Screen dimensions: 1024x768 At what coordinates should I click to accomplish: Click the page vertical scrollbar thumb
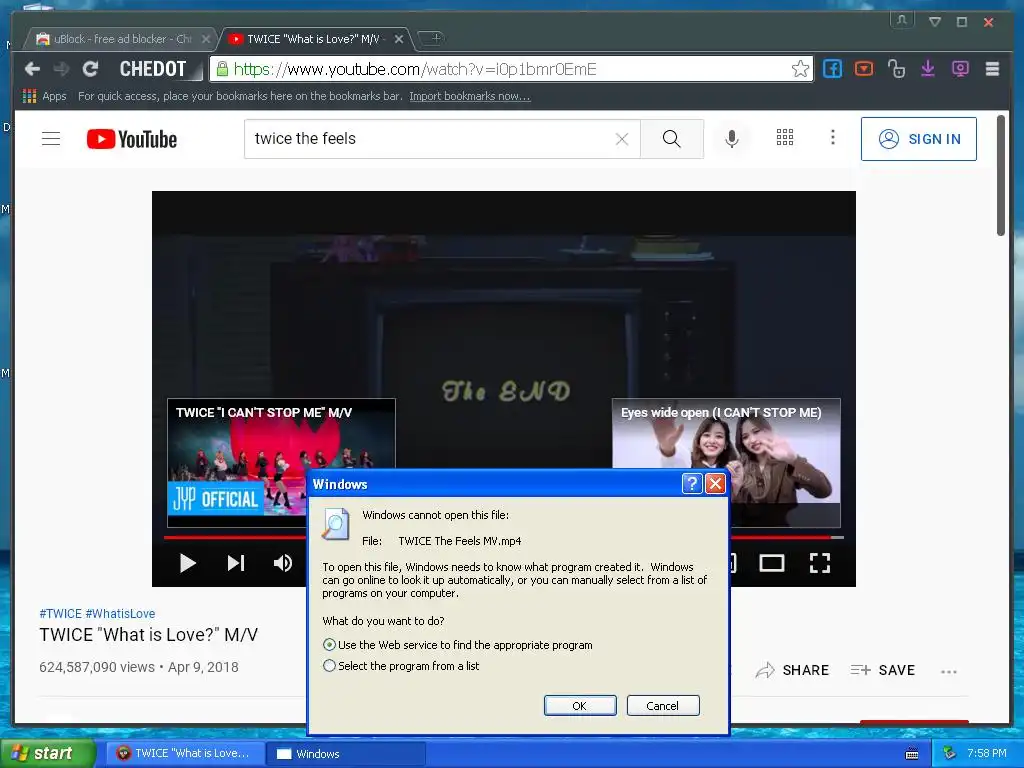tap(1000, 175)
